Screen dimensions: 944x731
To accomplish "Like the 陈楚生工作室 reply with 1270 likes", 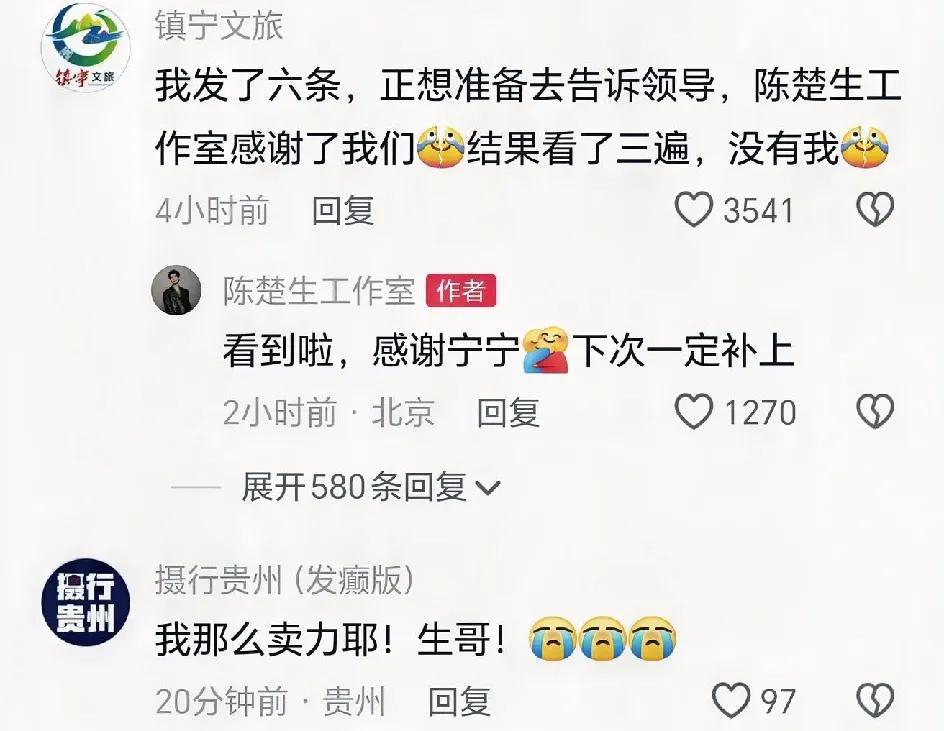I will click(694, 412).
